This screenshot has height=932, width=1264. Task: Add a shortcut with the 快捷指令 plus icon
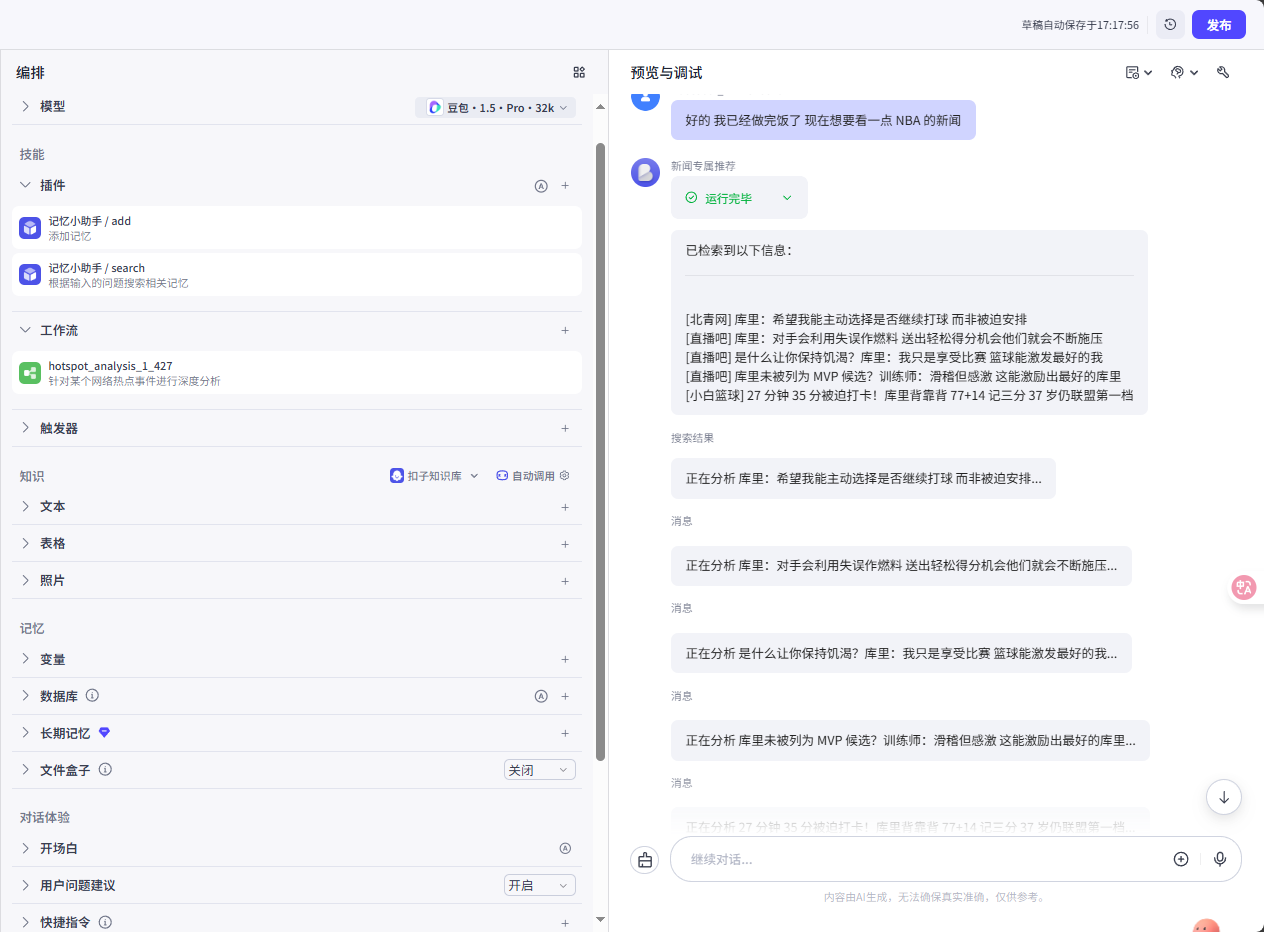pyautogui.click(x=565, y=922)
